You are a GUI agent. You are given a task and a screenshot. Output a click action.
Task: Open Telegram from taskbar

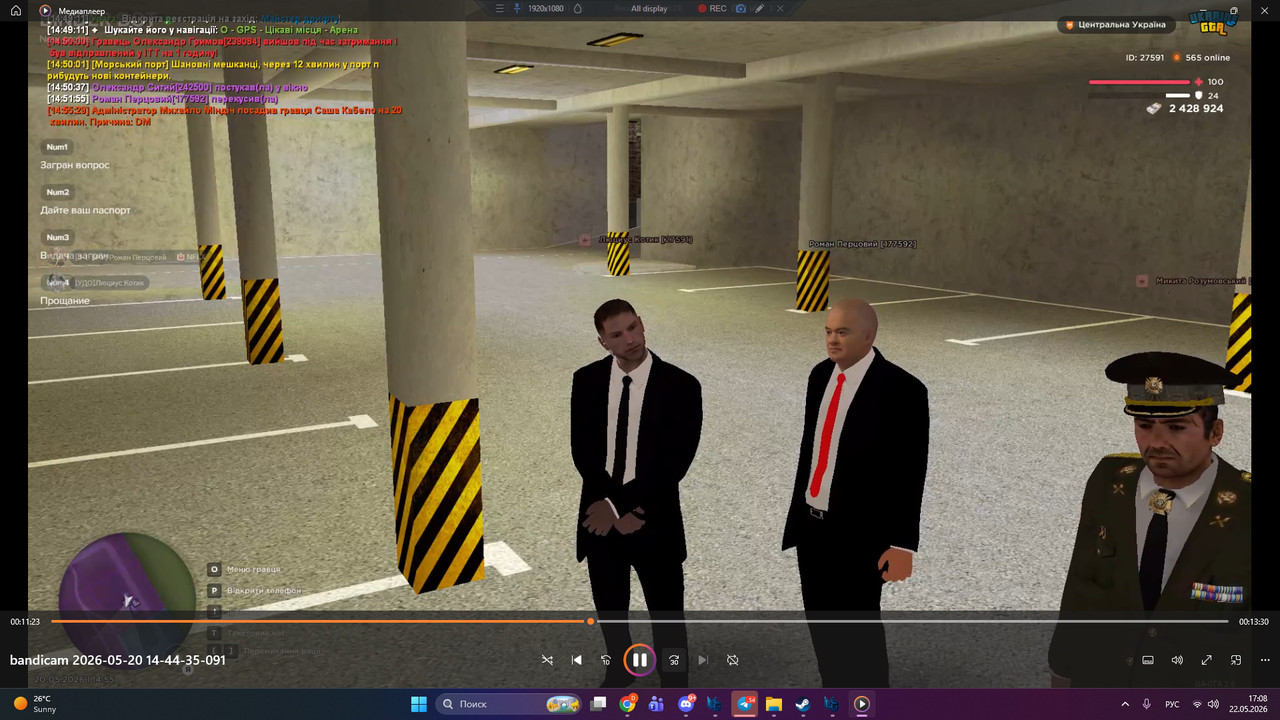click(x=745, y=704)
